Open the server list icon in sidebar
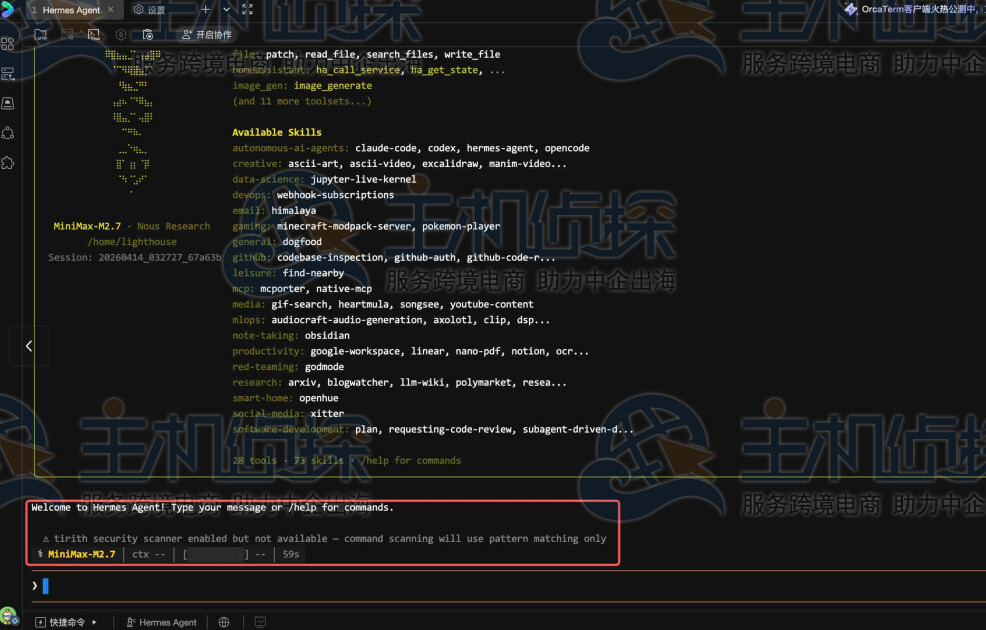The width and height of the screenshot is (986, 630). (8, 74)
